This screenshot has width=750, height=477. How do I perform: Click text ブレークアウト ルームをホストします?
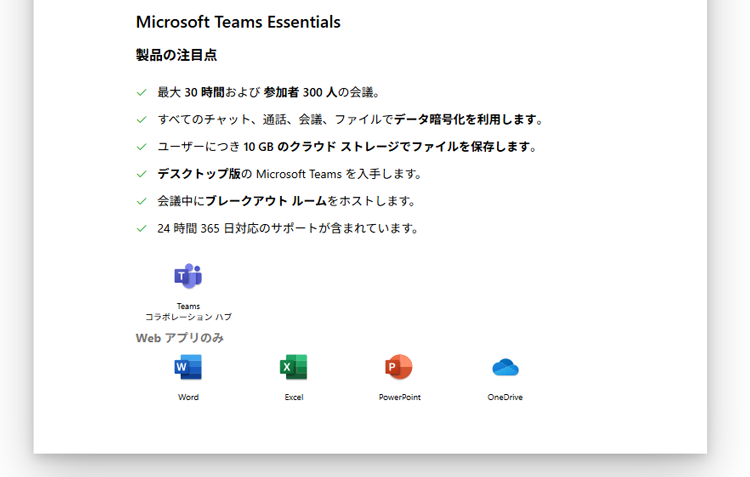286,201
